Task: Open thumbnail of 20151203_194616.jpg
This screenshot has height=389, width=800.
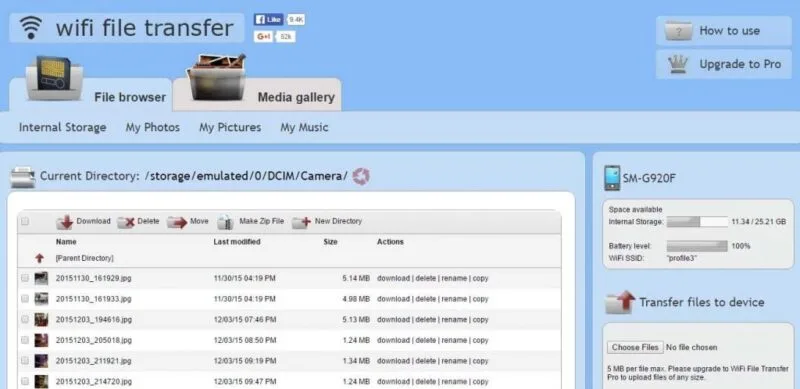Action: coord(41,320)
